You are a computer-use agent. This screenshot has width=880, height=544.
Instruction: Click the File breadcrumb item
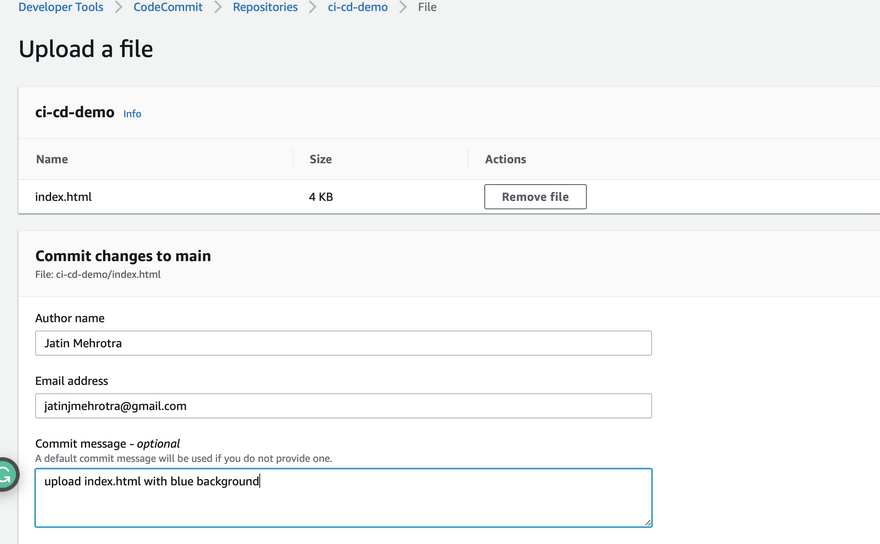pos(427,7)
